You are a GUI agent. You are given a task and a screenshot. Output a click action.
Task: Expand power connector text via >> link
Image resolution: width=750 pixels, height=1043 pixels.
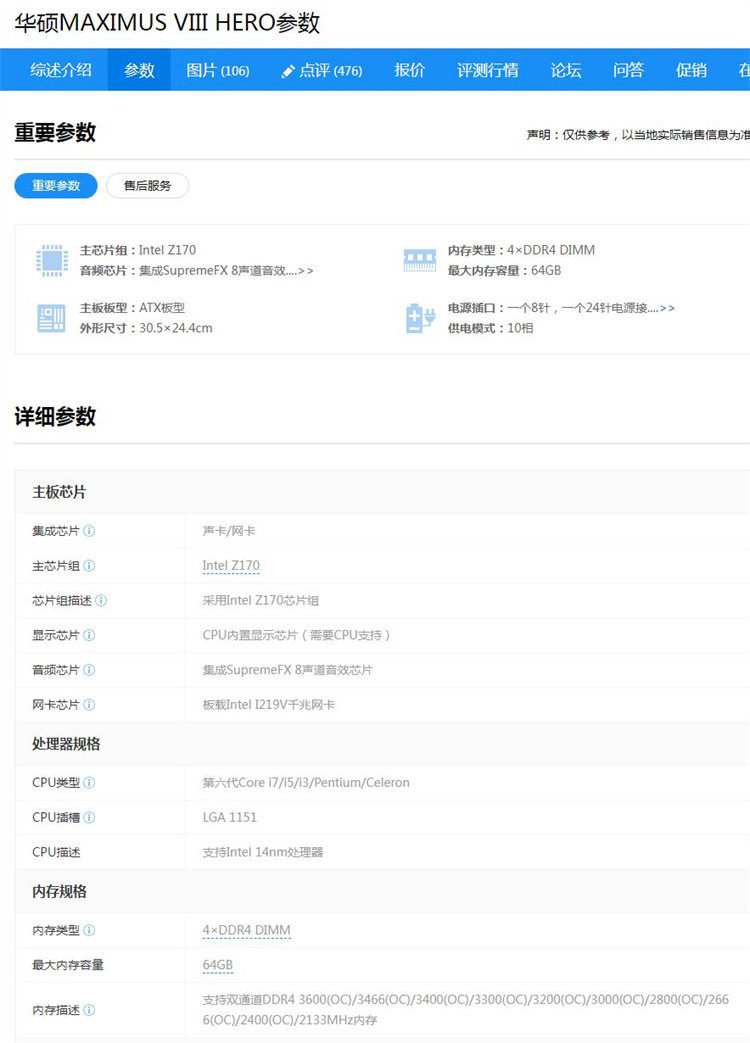coord(667,308)
